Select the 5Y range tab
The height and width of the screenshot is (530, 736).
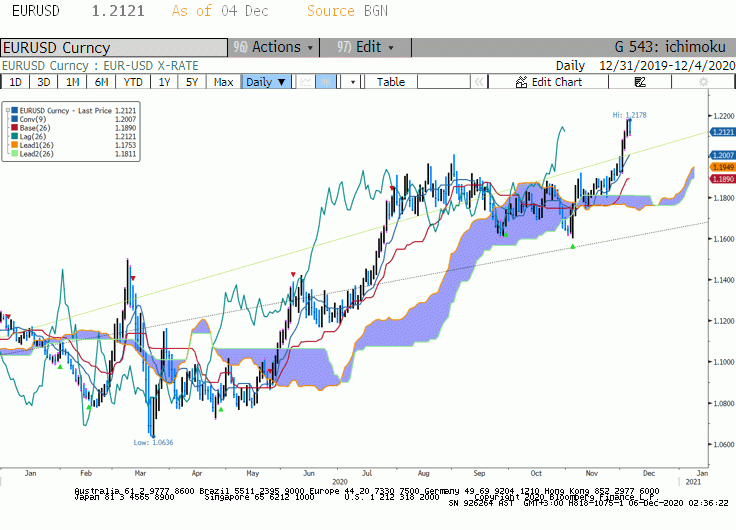[192, 82]
